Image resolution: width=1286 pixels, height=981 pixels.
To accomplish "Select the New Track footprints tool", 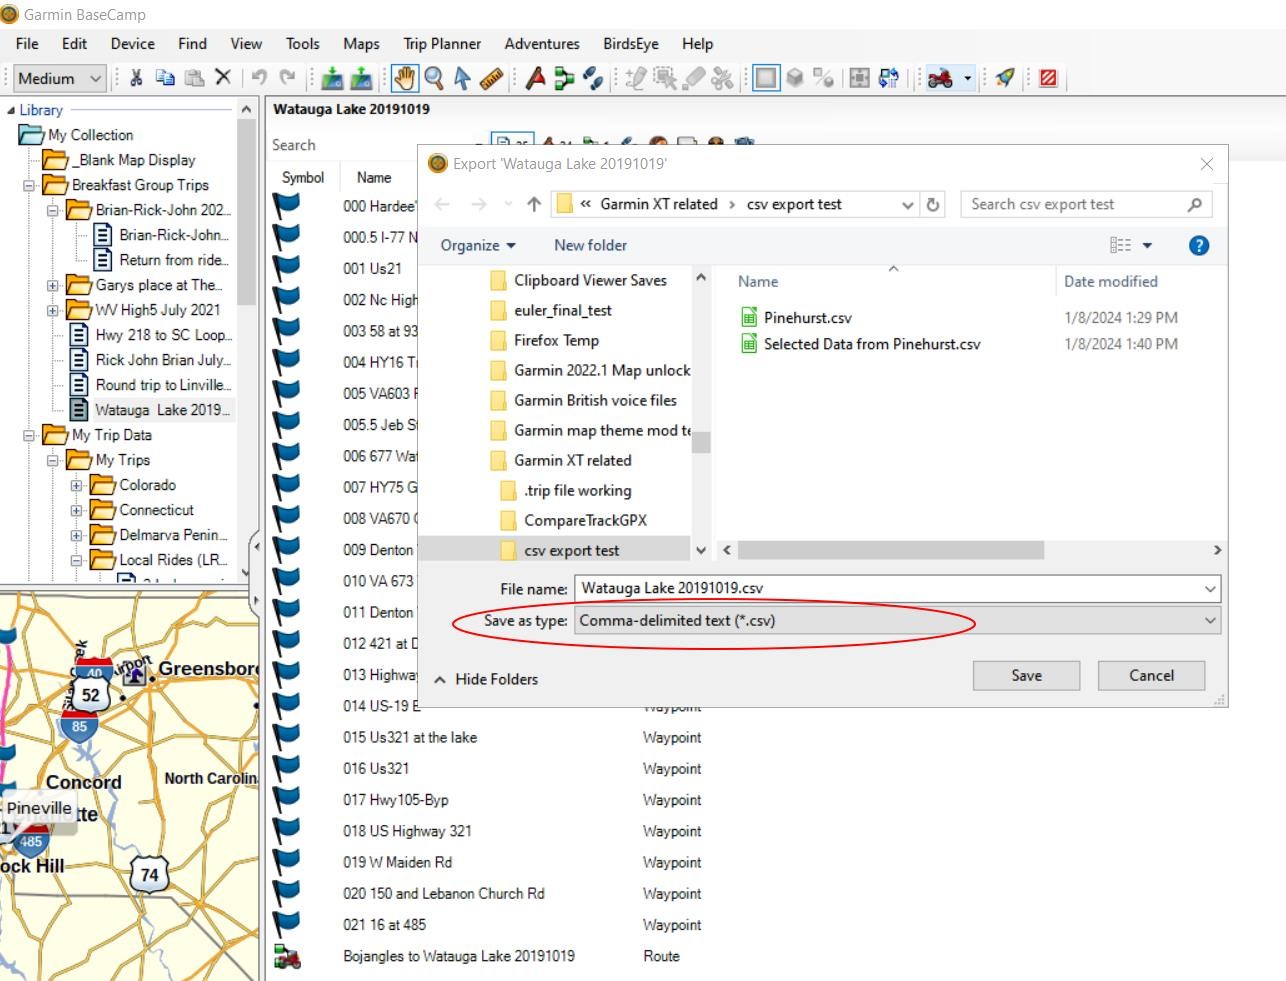I will pos(593,78).
